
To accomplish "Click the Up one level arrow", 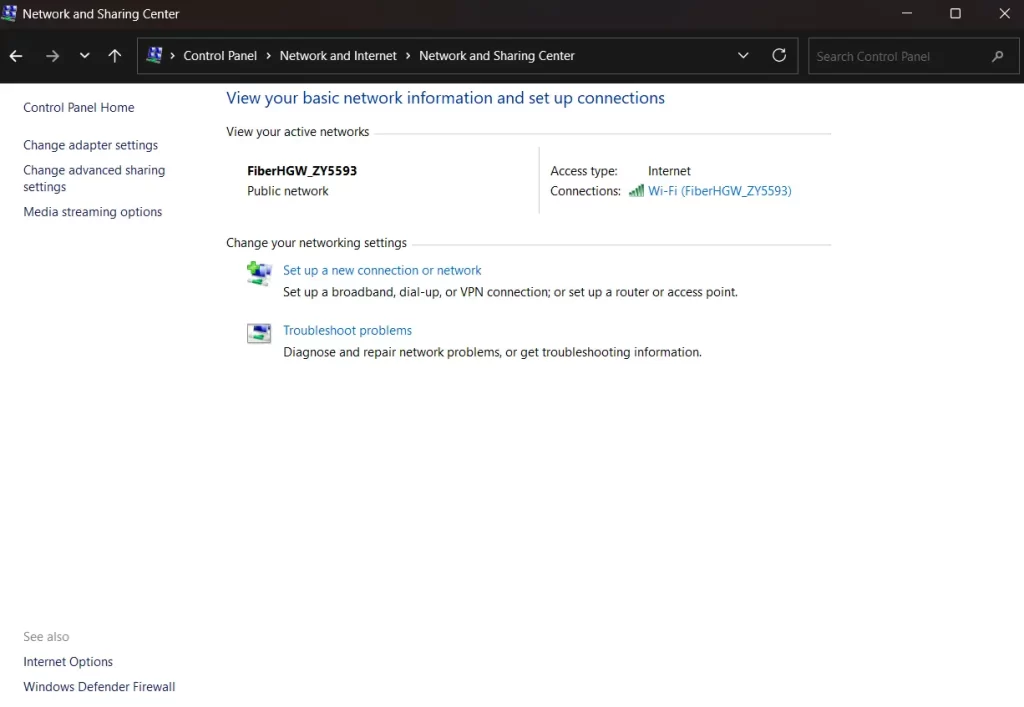I will point(114,55).
